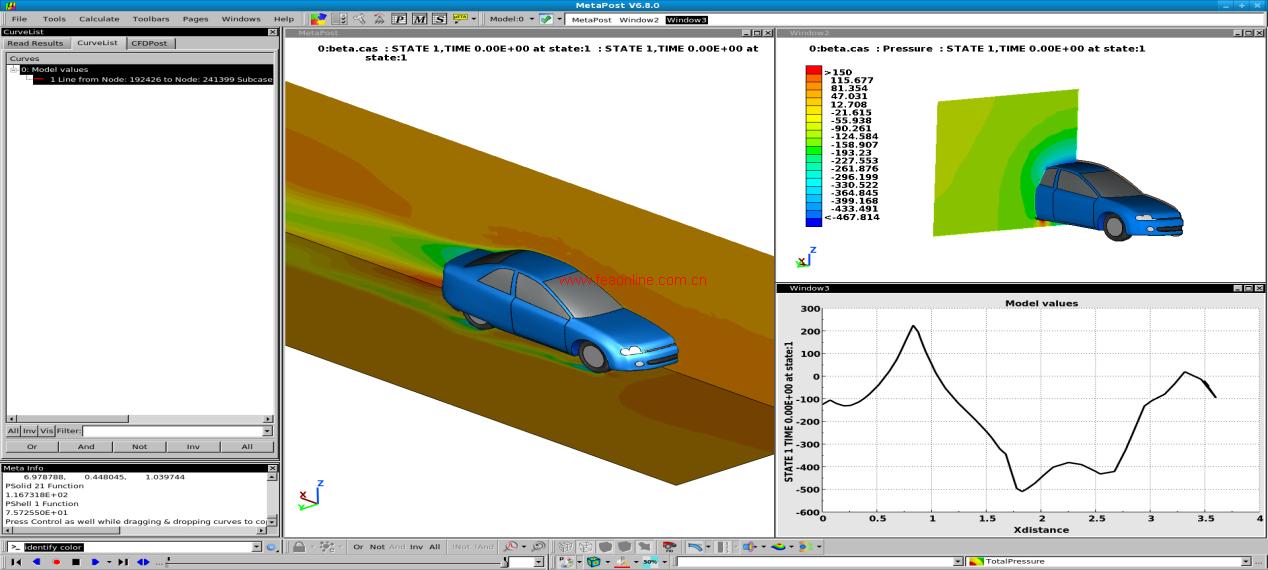The height and width of the screenshot is (570, 1268).
Task: Expand the '0: Model values' tree node
Action: pos(15,70)
